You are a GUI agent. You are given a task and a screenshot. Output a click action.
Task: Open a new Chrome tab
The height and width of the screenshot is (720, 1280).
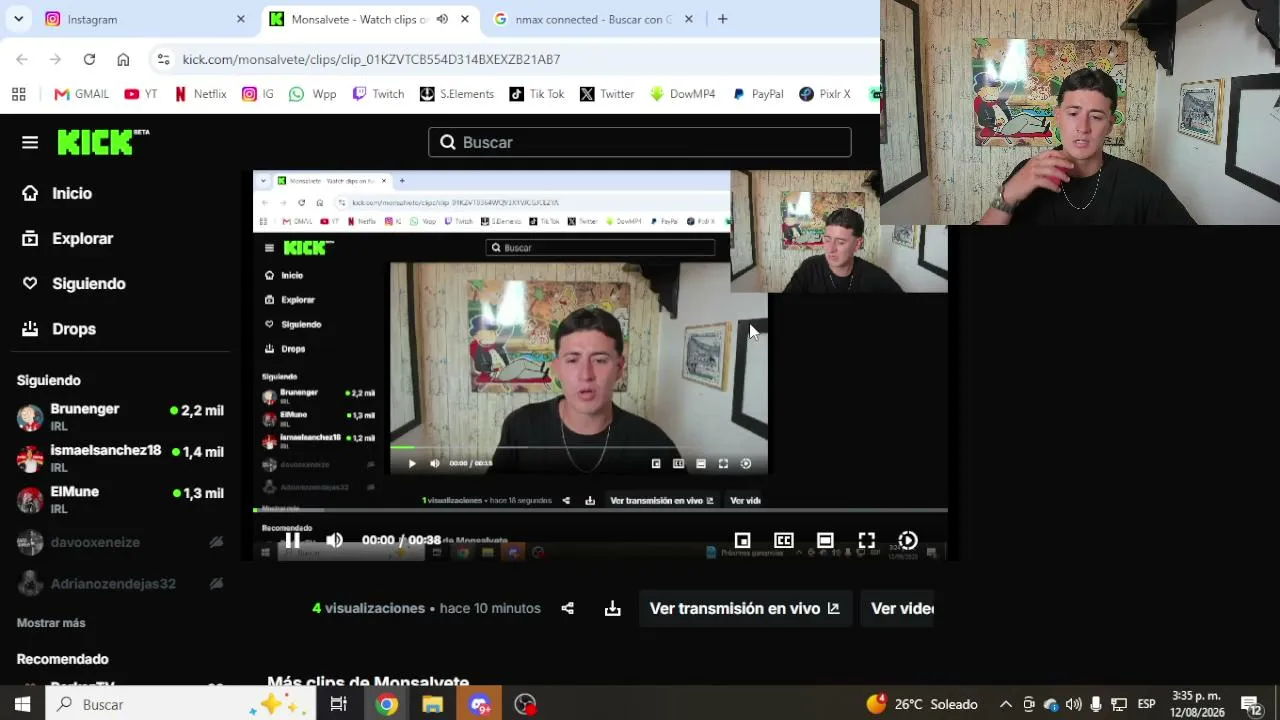pyautogui.click(x=722, y=19)
